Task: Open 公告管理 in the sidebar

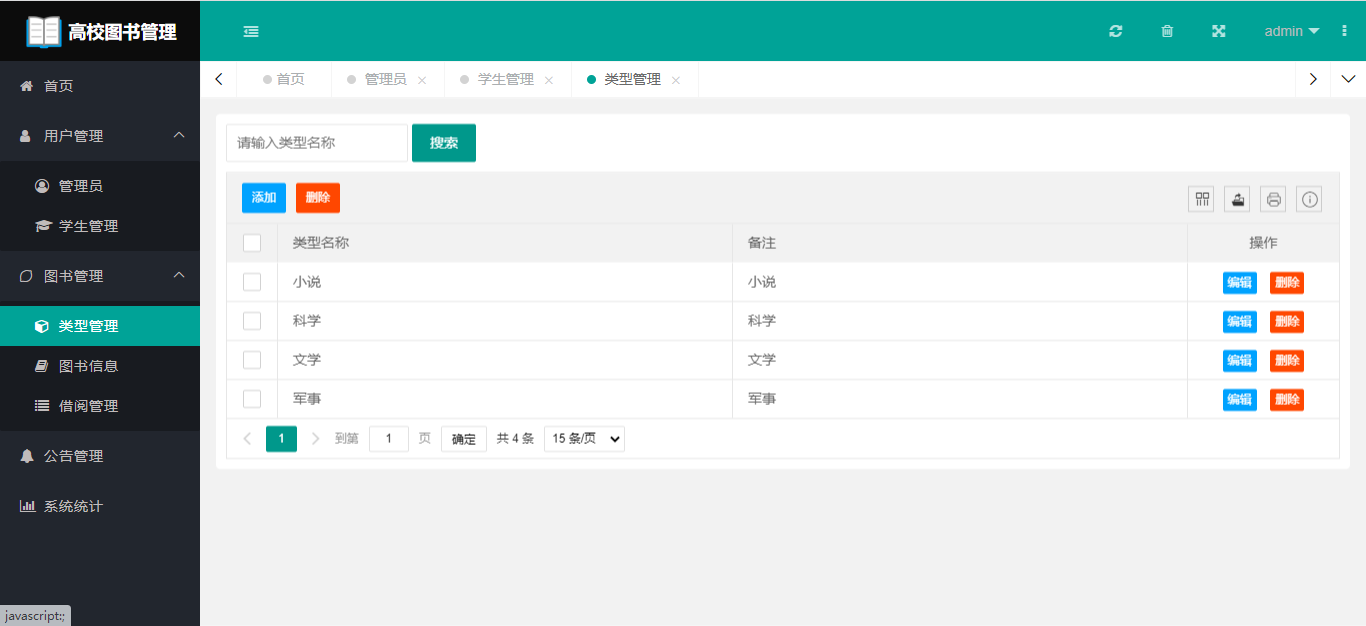Action: 100,456
